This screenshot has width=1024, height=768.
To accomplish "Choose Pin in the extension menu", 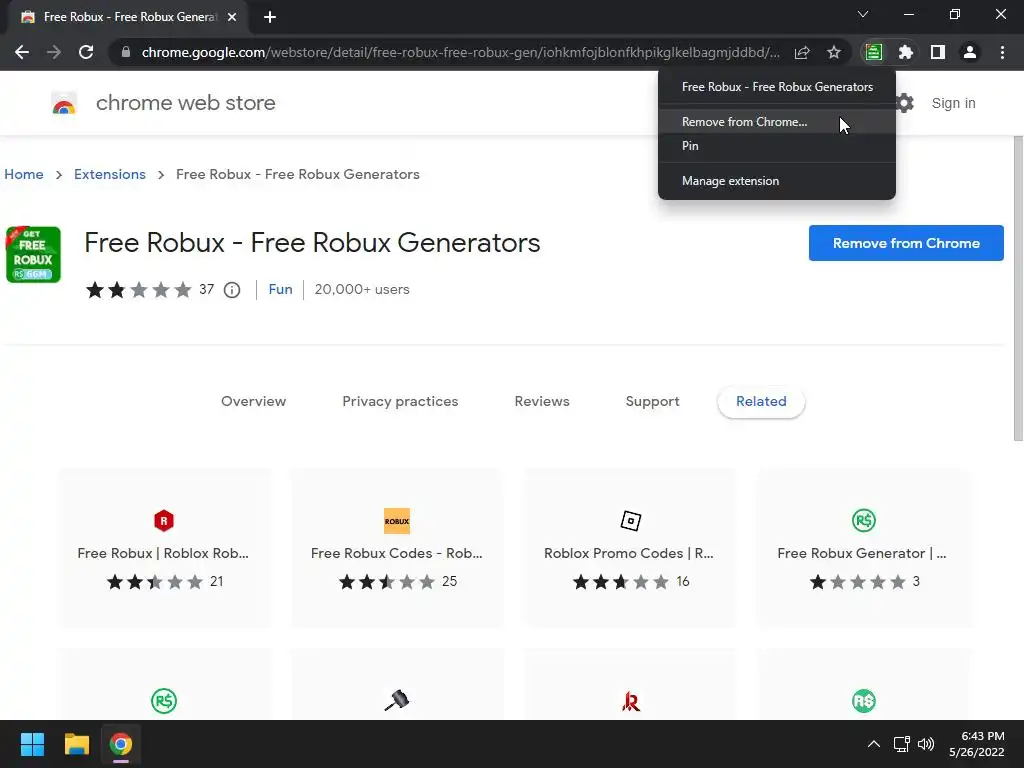I will 776,146.
